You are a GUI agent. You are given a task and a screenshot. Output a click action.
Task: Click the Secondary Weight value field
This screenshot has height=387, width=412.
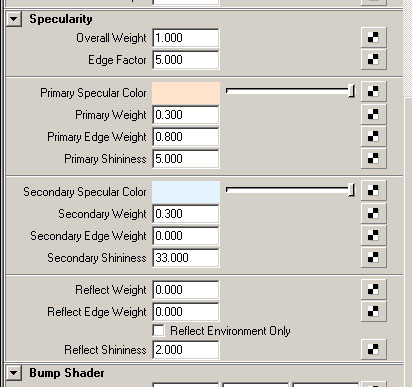tap(186, 214)
